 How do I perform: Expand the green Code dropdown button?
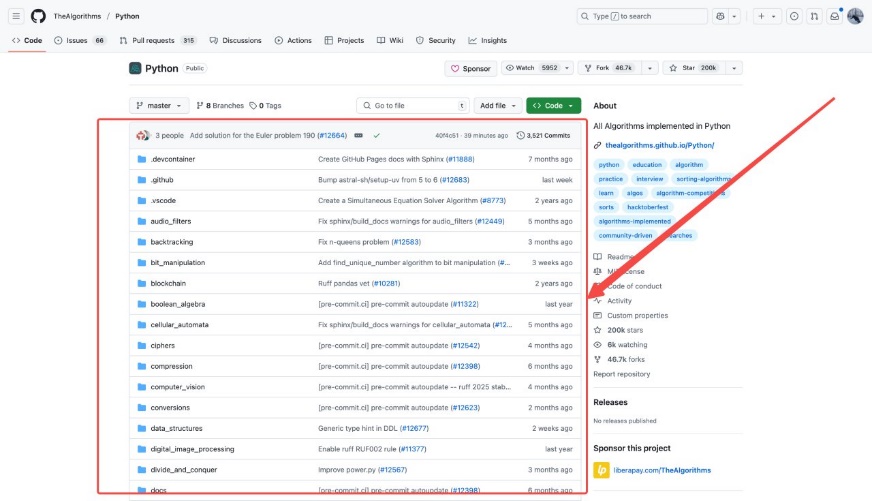553,105
